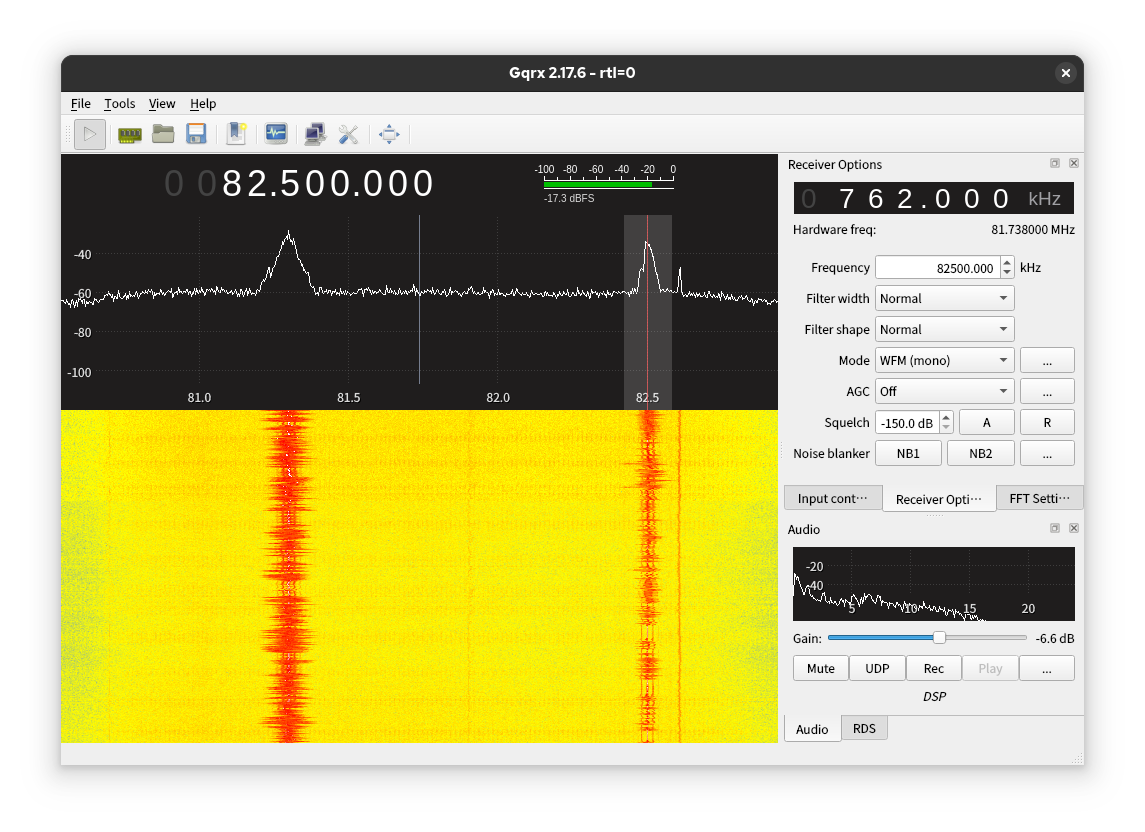Start DSP with the play button
Image resolution: width=1145 pixels, height=832 pixels.
pyautogui.click(x=90, y=134)
